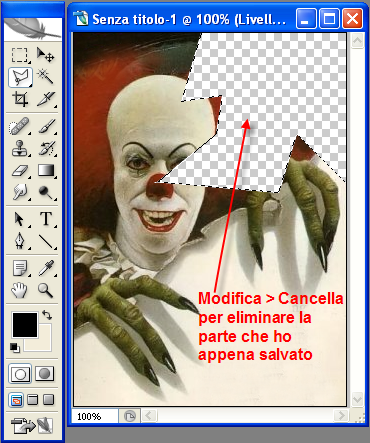Select the History Brush tool
The image size is (370, 443).
pyautogui.click(x=46, y=148)
